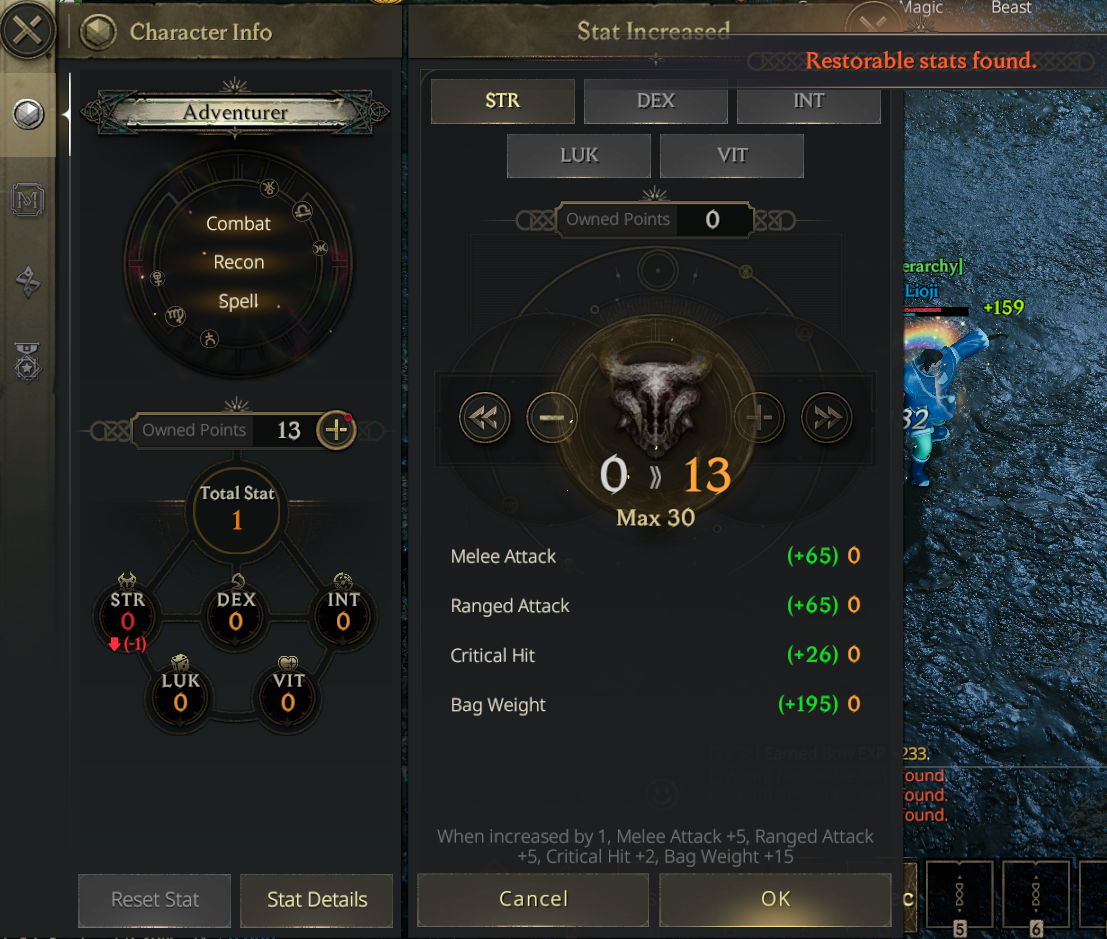The image size is (1107, 939).
Task: Decrease STR by one with minus button
Action: 551,418
